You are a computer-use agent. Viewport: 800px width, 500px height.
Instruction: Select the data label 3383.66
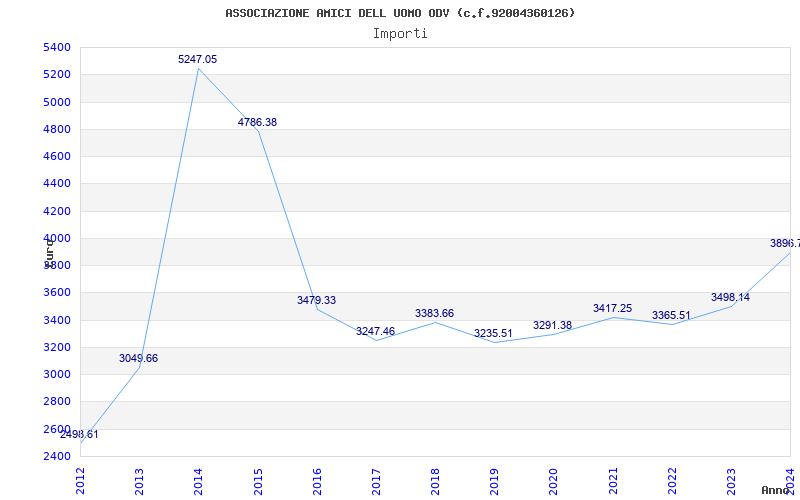(x=434, y=313)
